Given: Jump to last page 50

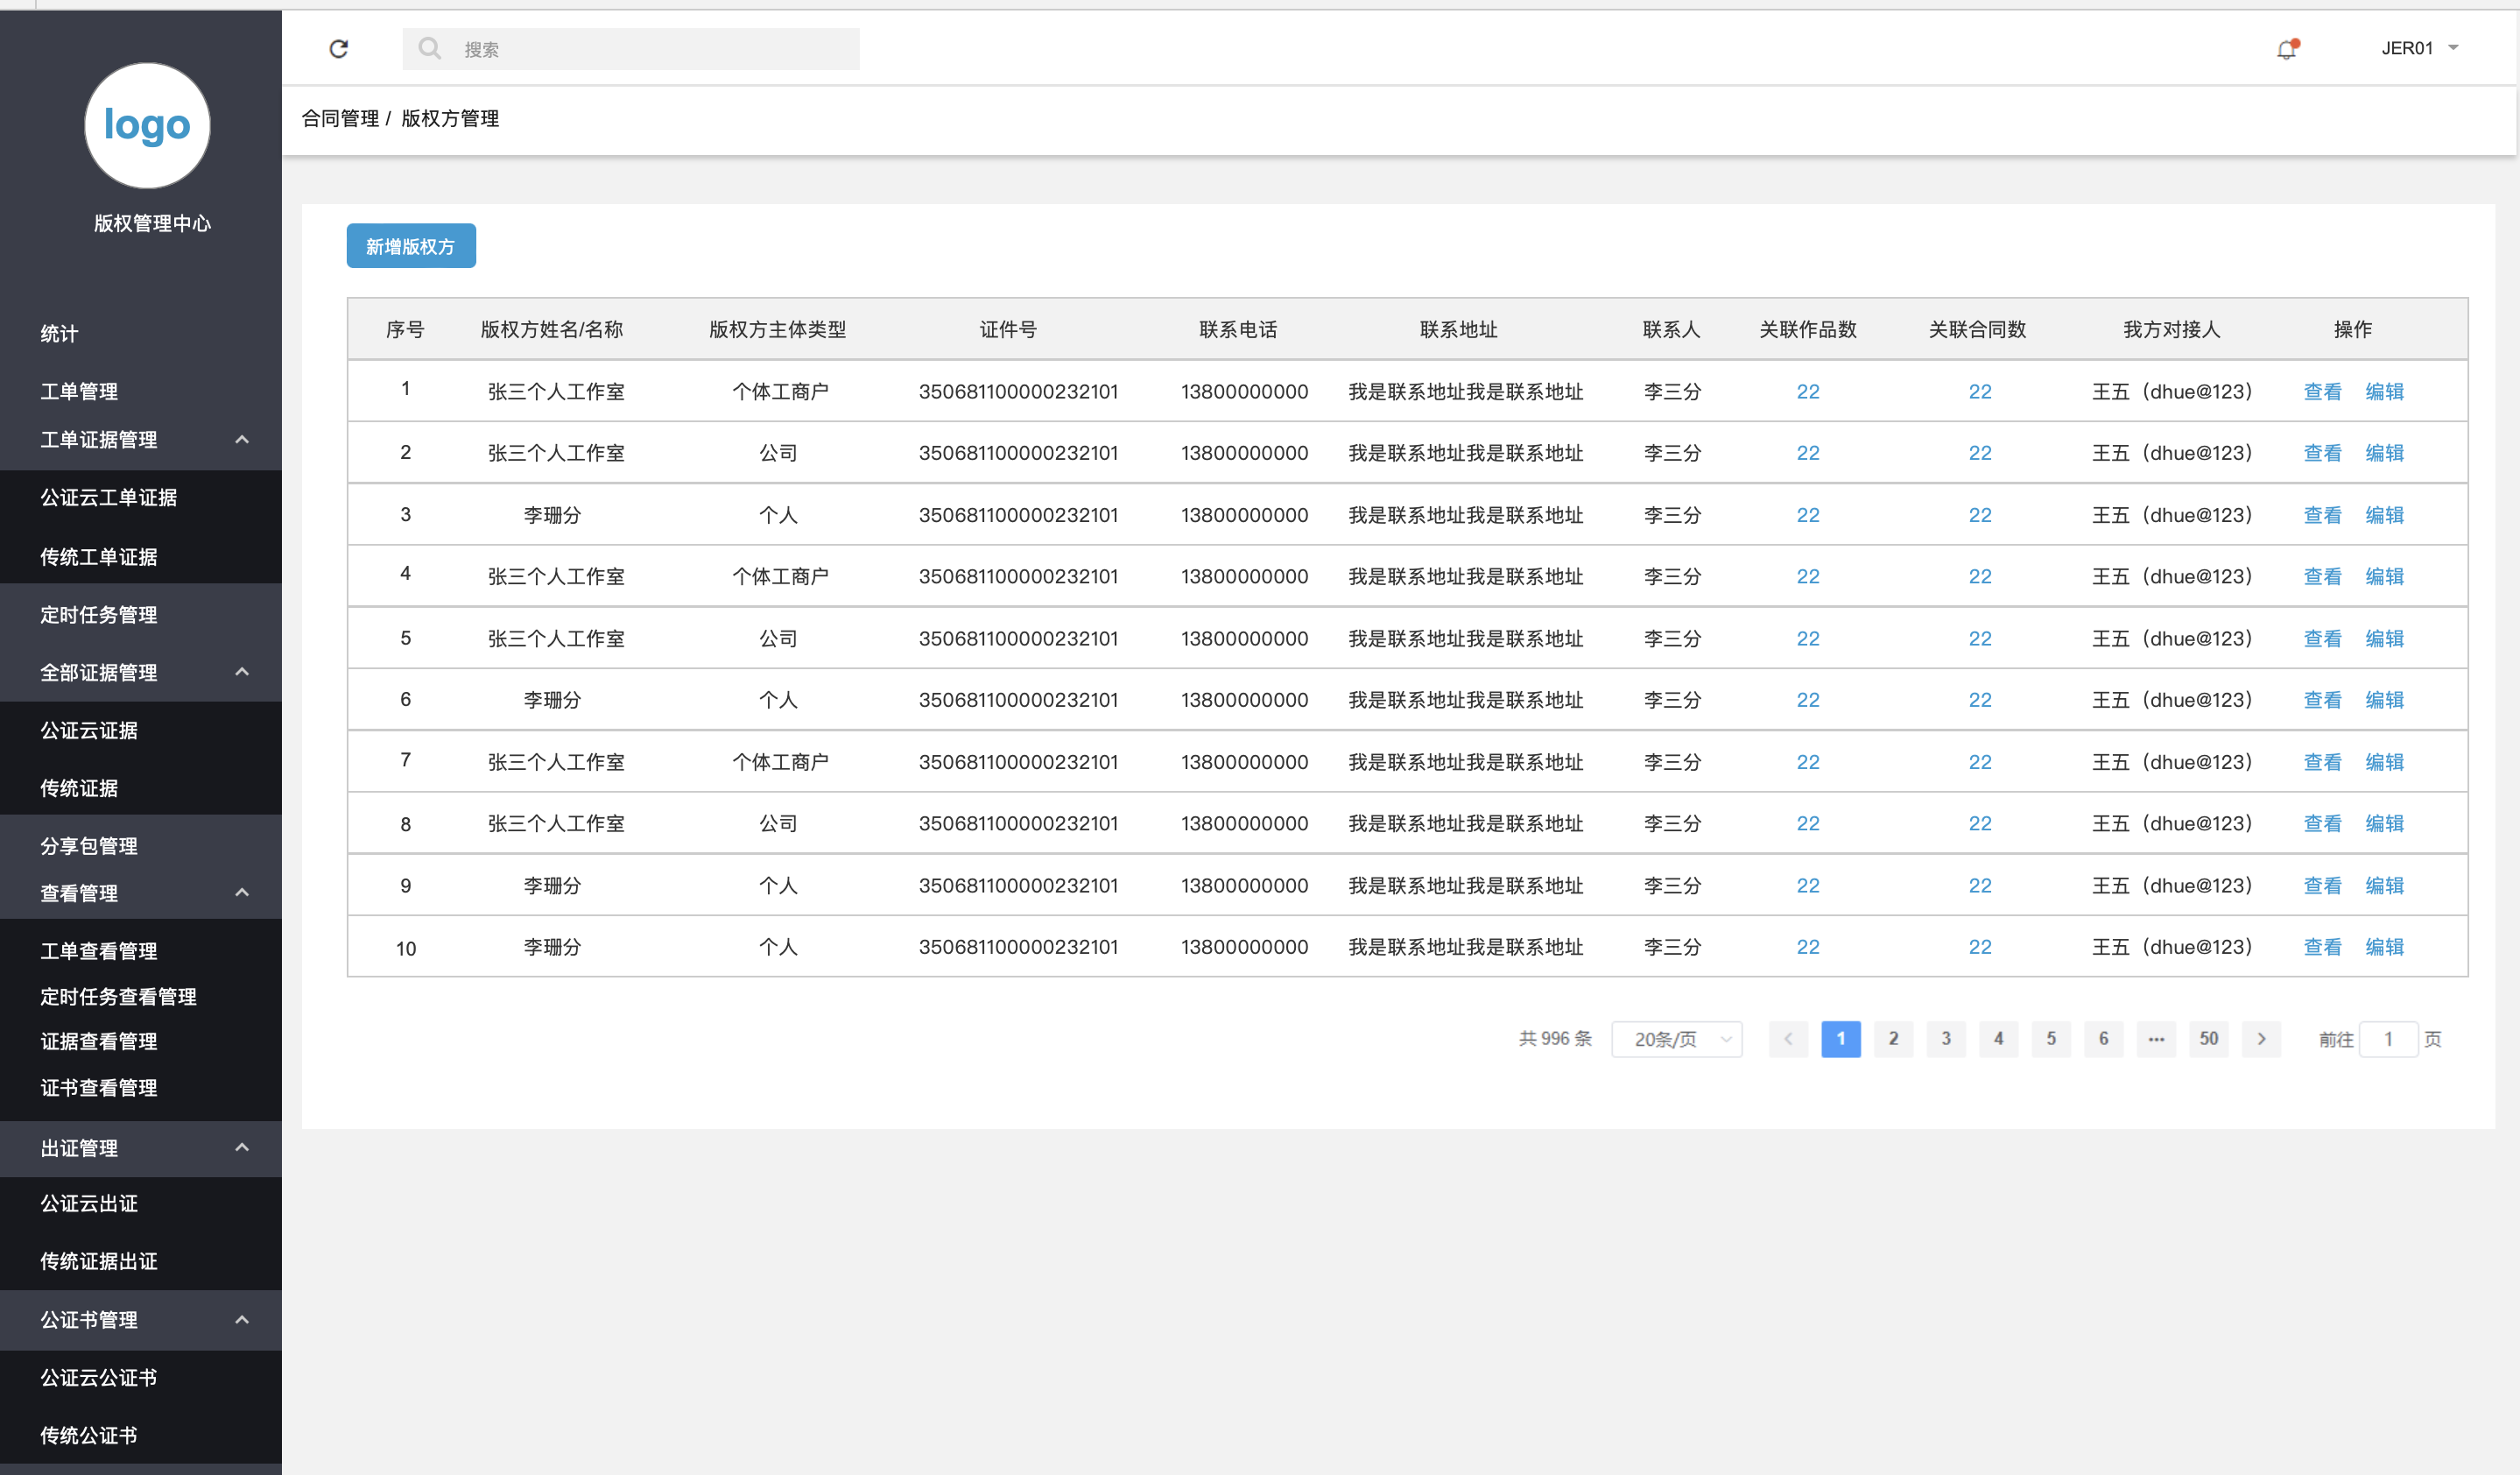Looking at the screenshot, I should click(x=2208, y=1039).
